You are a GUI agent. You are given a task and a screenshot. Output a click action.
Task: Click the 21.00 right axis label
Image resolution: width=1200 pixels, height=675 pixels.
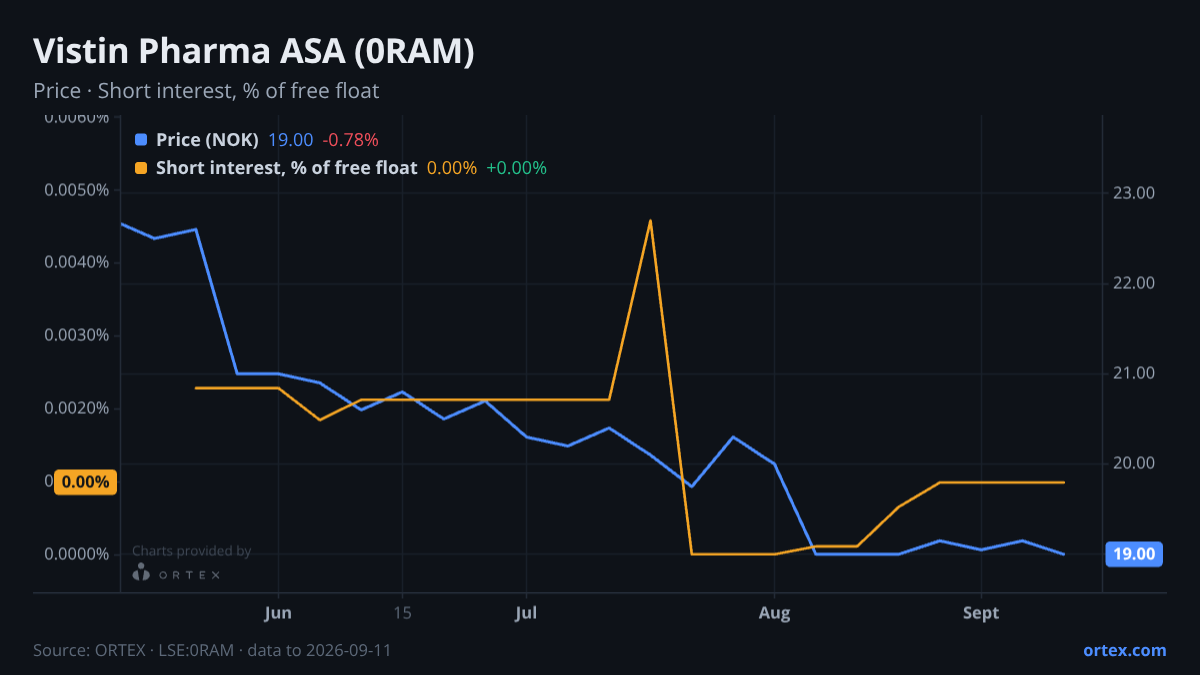pyautogui.click(x=1135, y=373)
